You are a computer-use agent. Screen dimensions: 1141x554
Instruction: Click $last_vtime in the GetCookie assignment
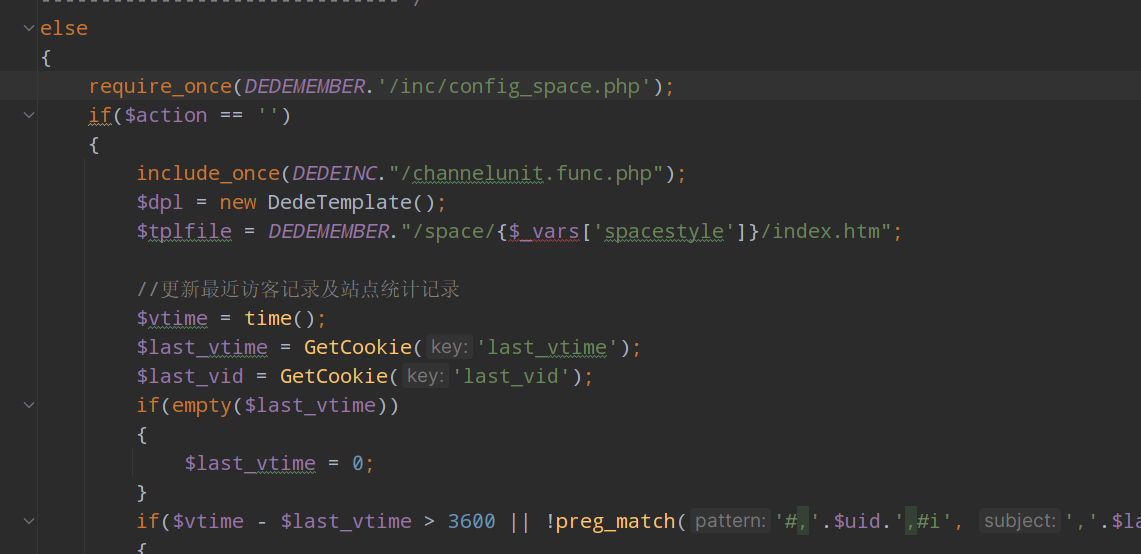[202, 347]
